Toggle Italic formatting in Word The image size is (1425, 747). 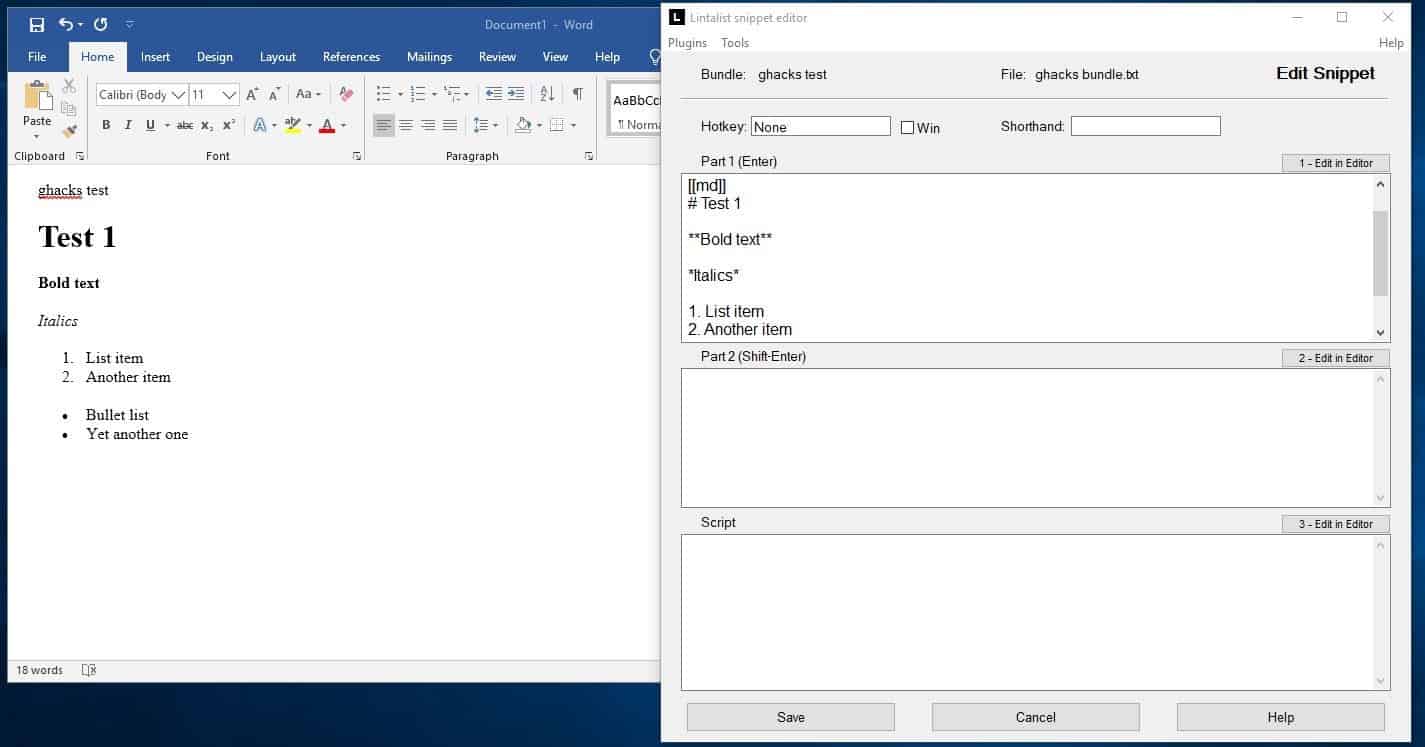point(128,125)
